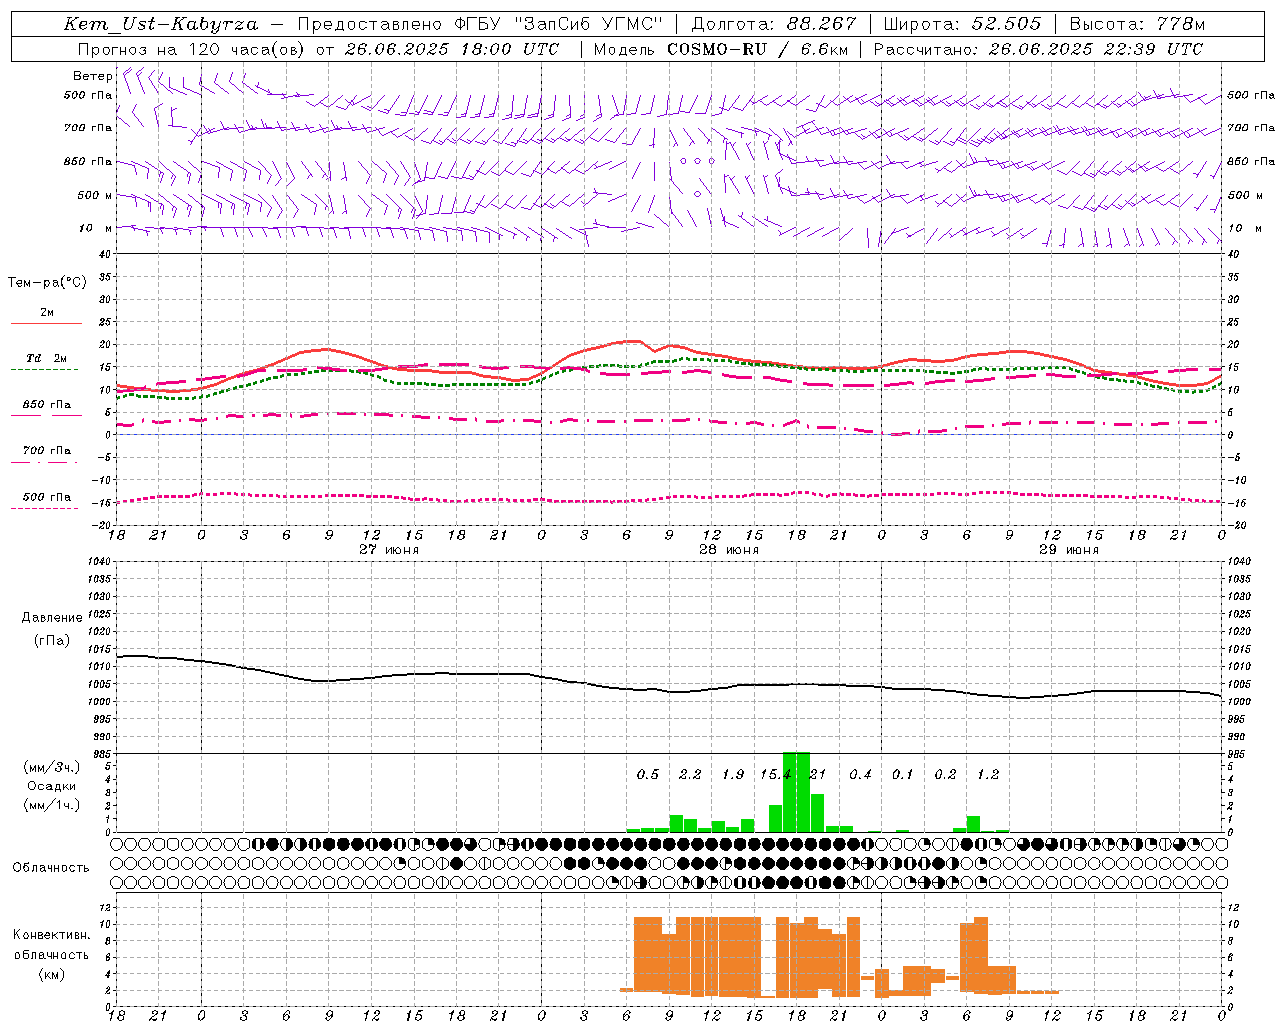The width and height of the screenshot is (1280, 1024).
Task: Click the Td 2м dew point legend label
Action: pyautogui.click(x=47, y=358)
